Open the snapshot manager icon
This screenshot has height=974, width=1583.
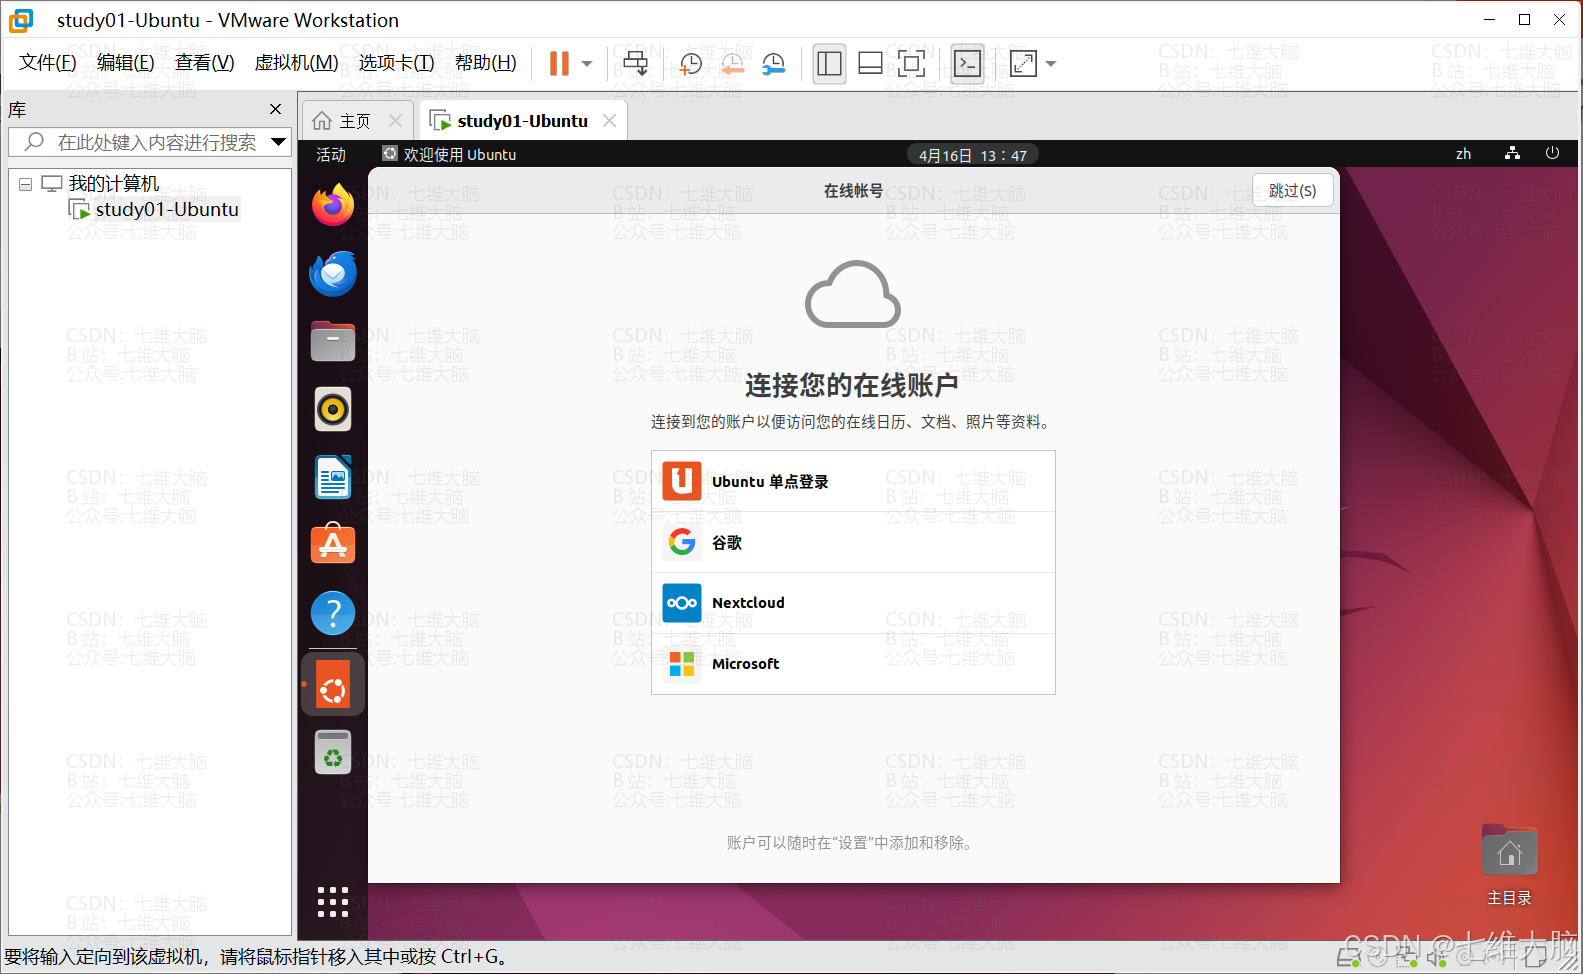coord(774,64)
